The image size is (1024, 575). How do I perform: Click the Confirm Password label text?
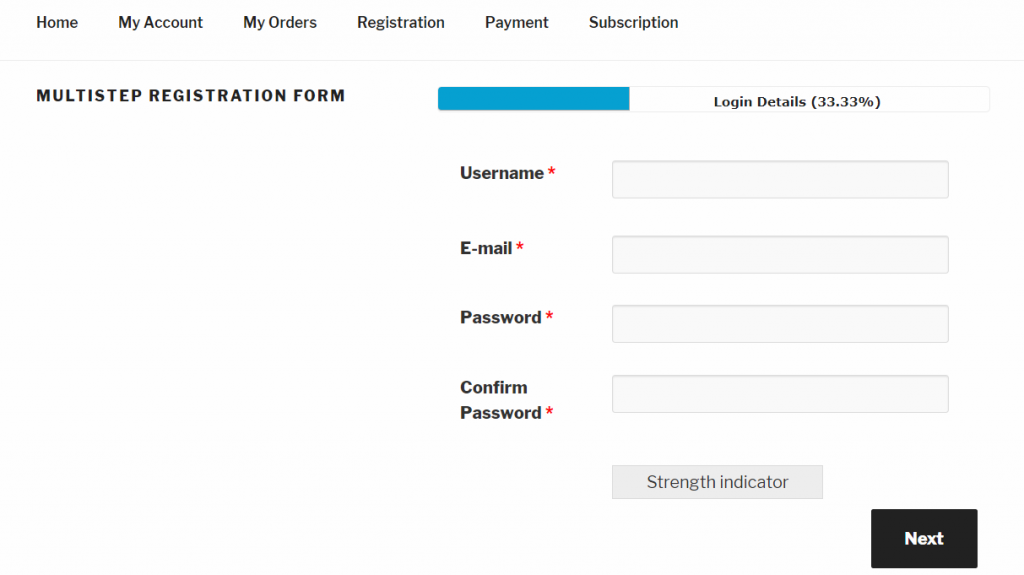501,400
